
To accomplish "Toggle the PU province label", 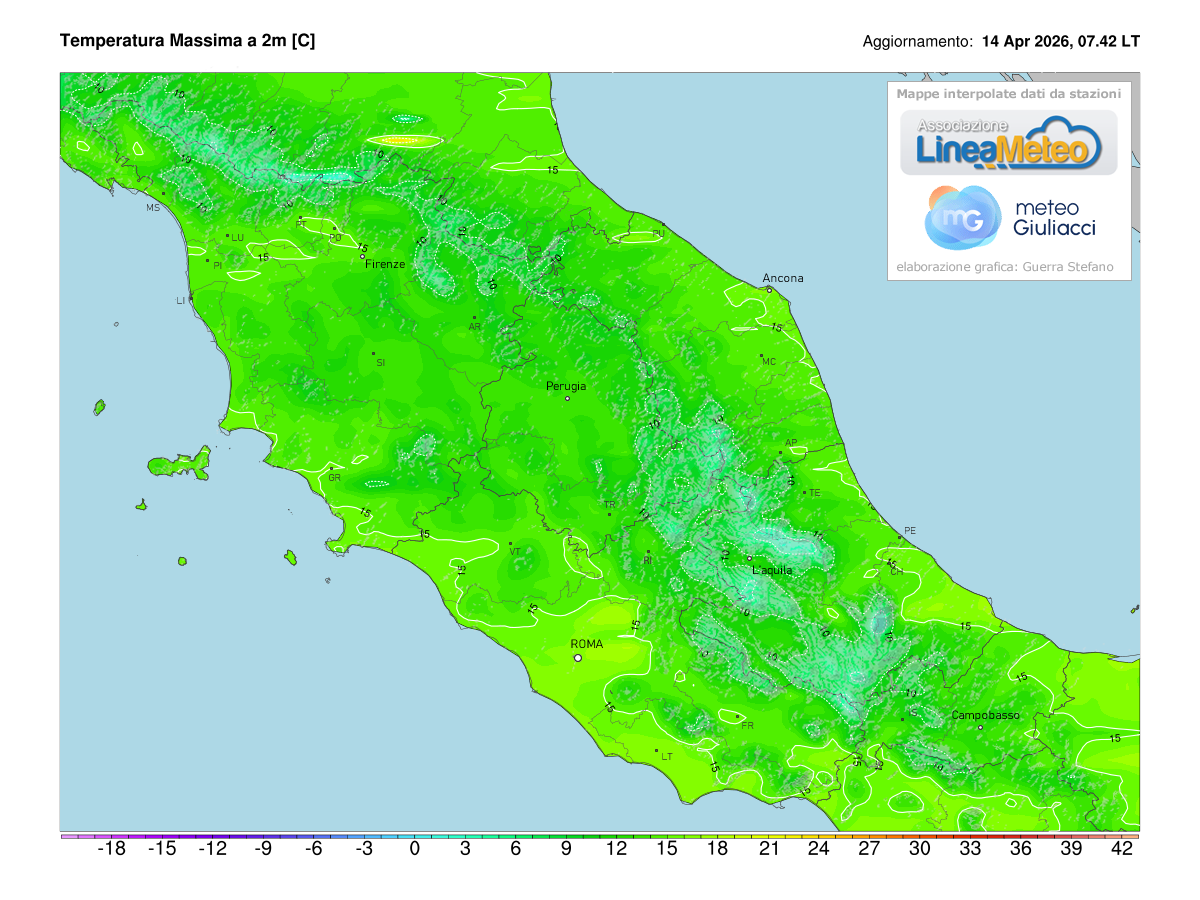I will [x=658, y=232].
